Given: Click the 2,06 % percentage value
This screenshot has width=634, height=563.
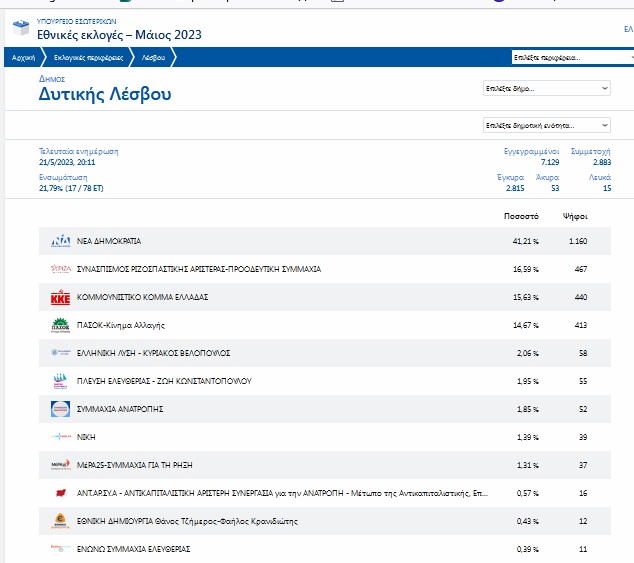Looking at the screenshot, I should point(528,353).
